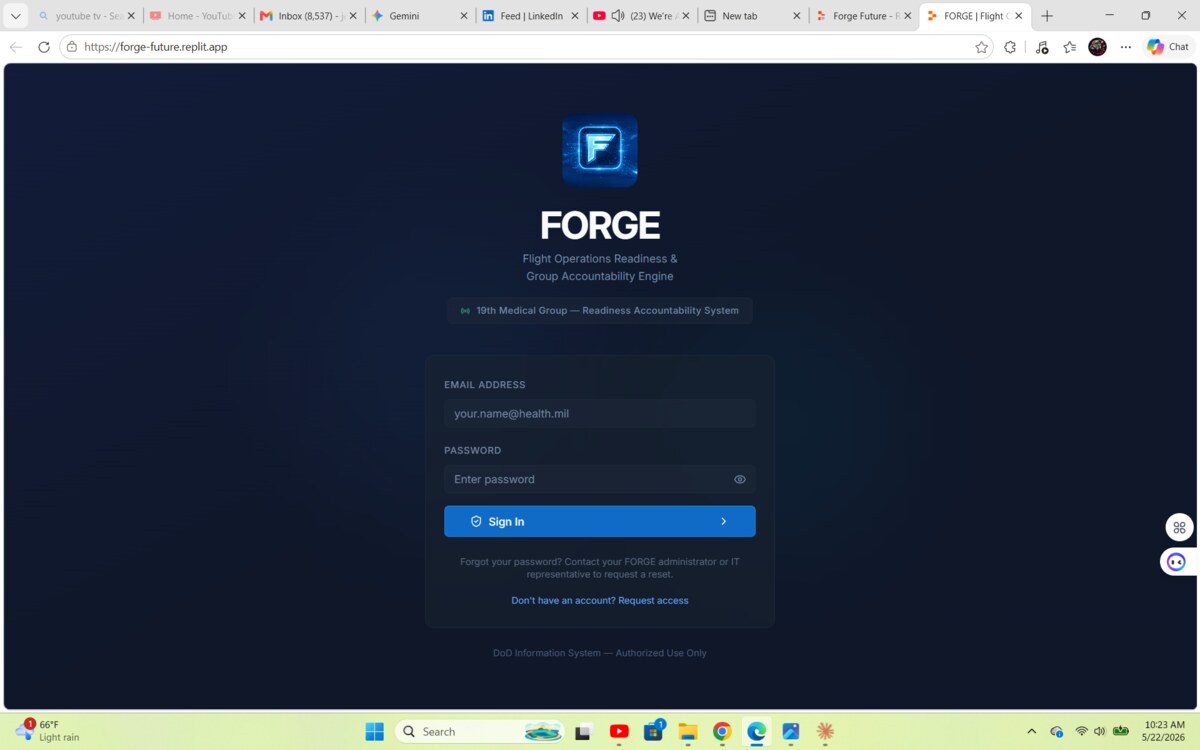Open the browser Extensions icon
This screenshot has width=1200, height=750.
pyautogui.click(x=1010, y=47)
